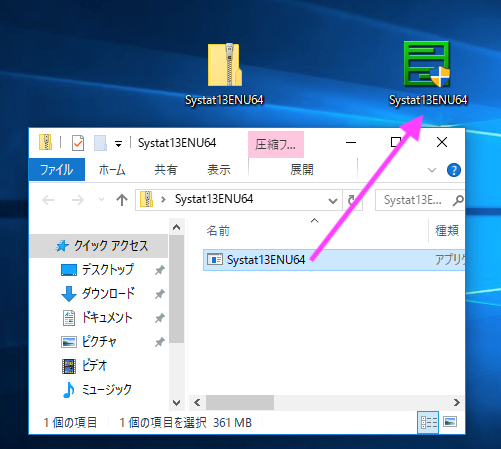Open the 展開 ribbon tab
The width and height of the screenshot is (501, 449).
302,170
